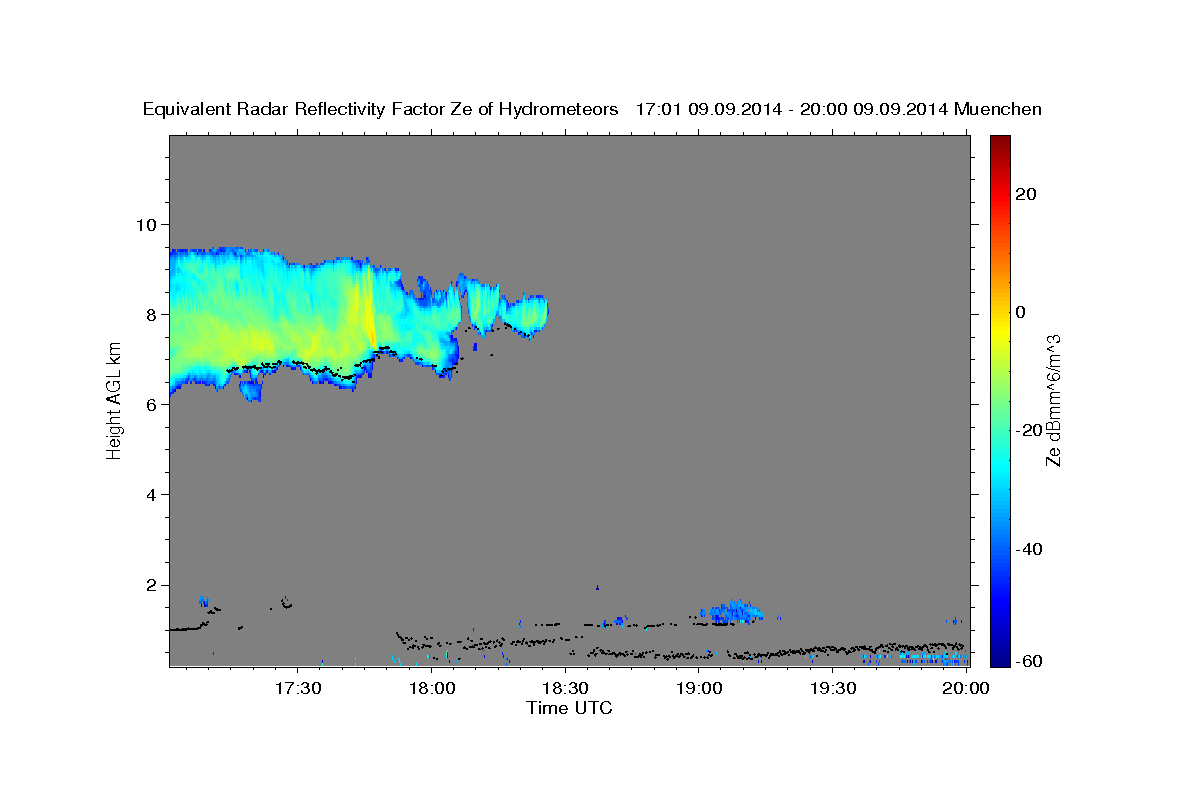Click the colorbar value -40

[x=1029, y=549]
